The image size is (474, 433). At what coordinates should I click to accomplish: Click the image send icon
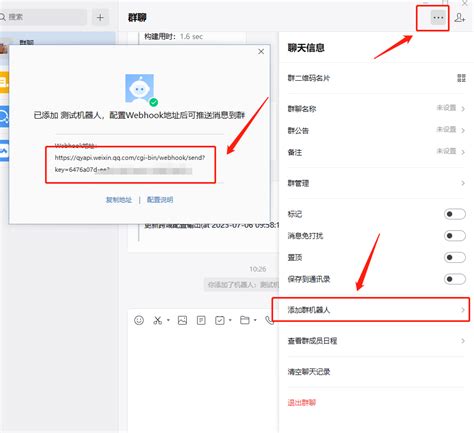(x=182, y=320)
